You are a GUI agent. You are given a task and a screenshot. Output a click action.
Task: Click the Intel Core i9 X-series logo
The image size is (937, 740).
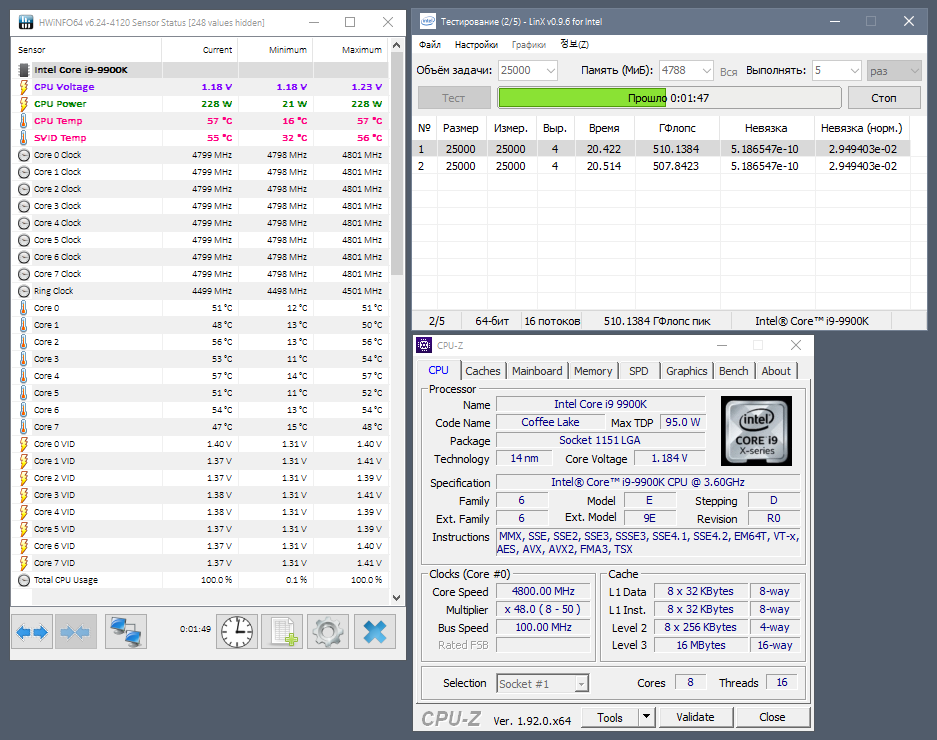[x=756, y=430]
